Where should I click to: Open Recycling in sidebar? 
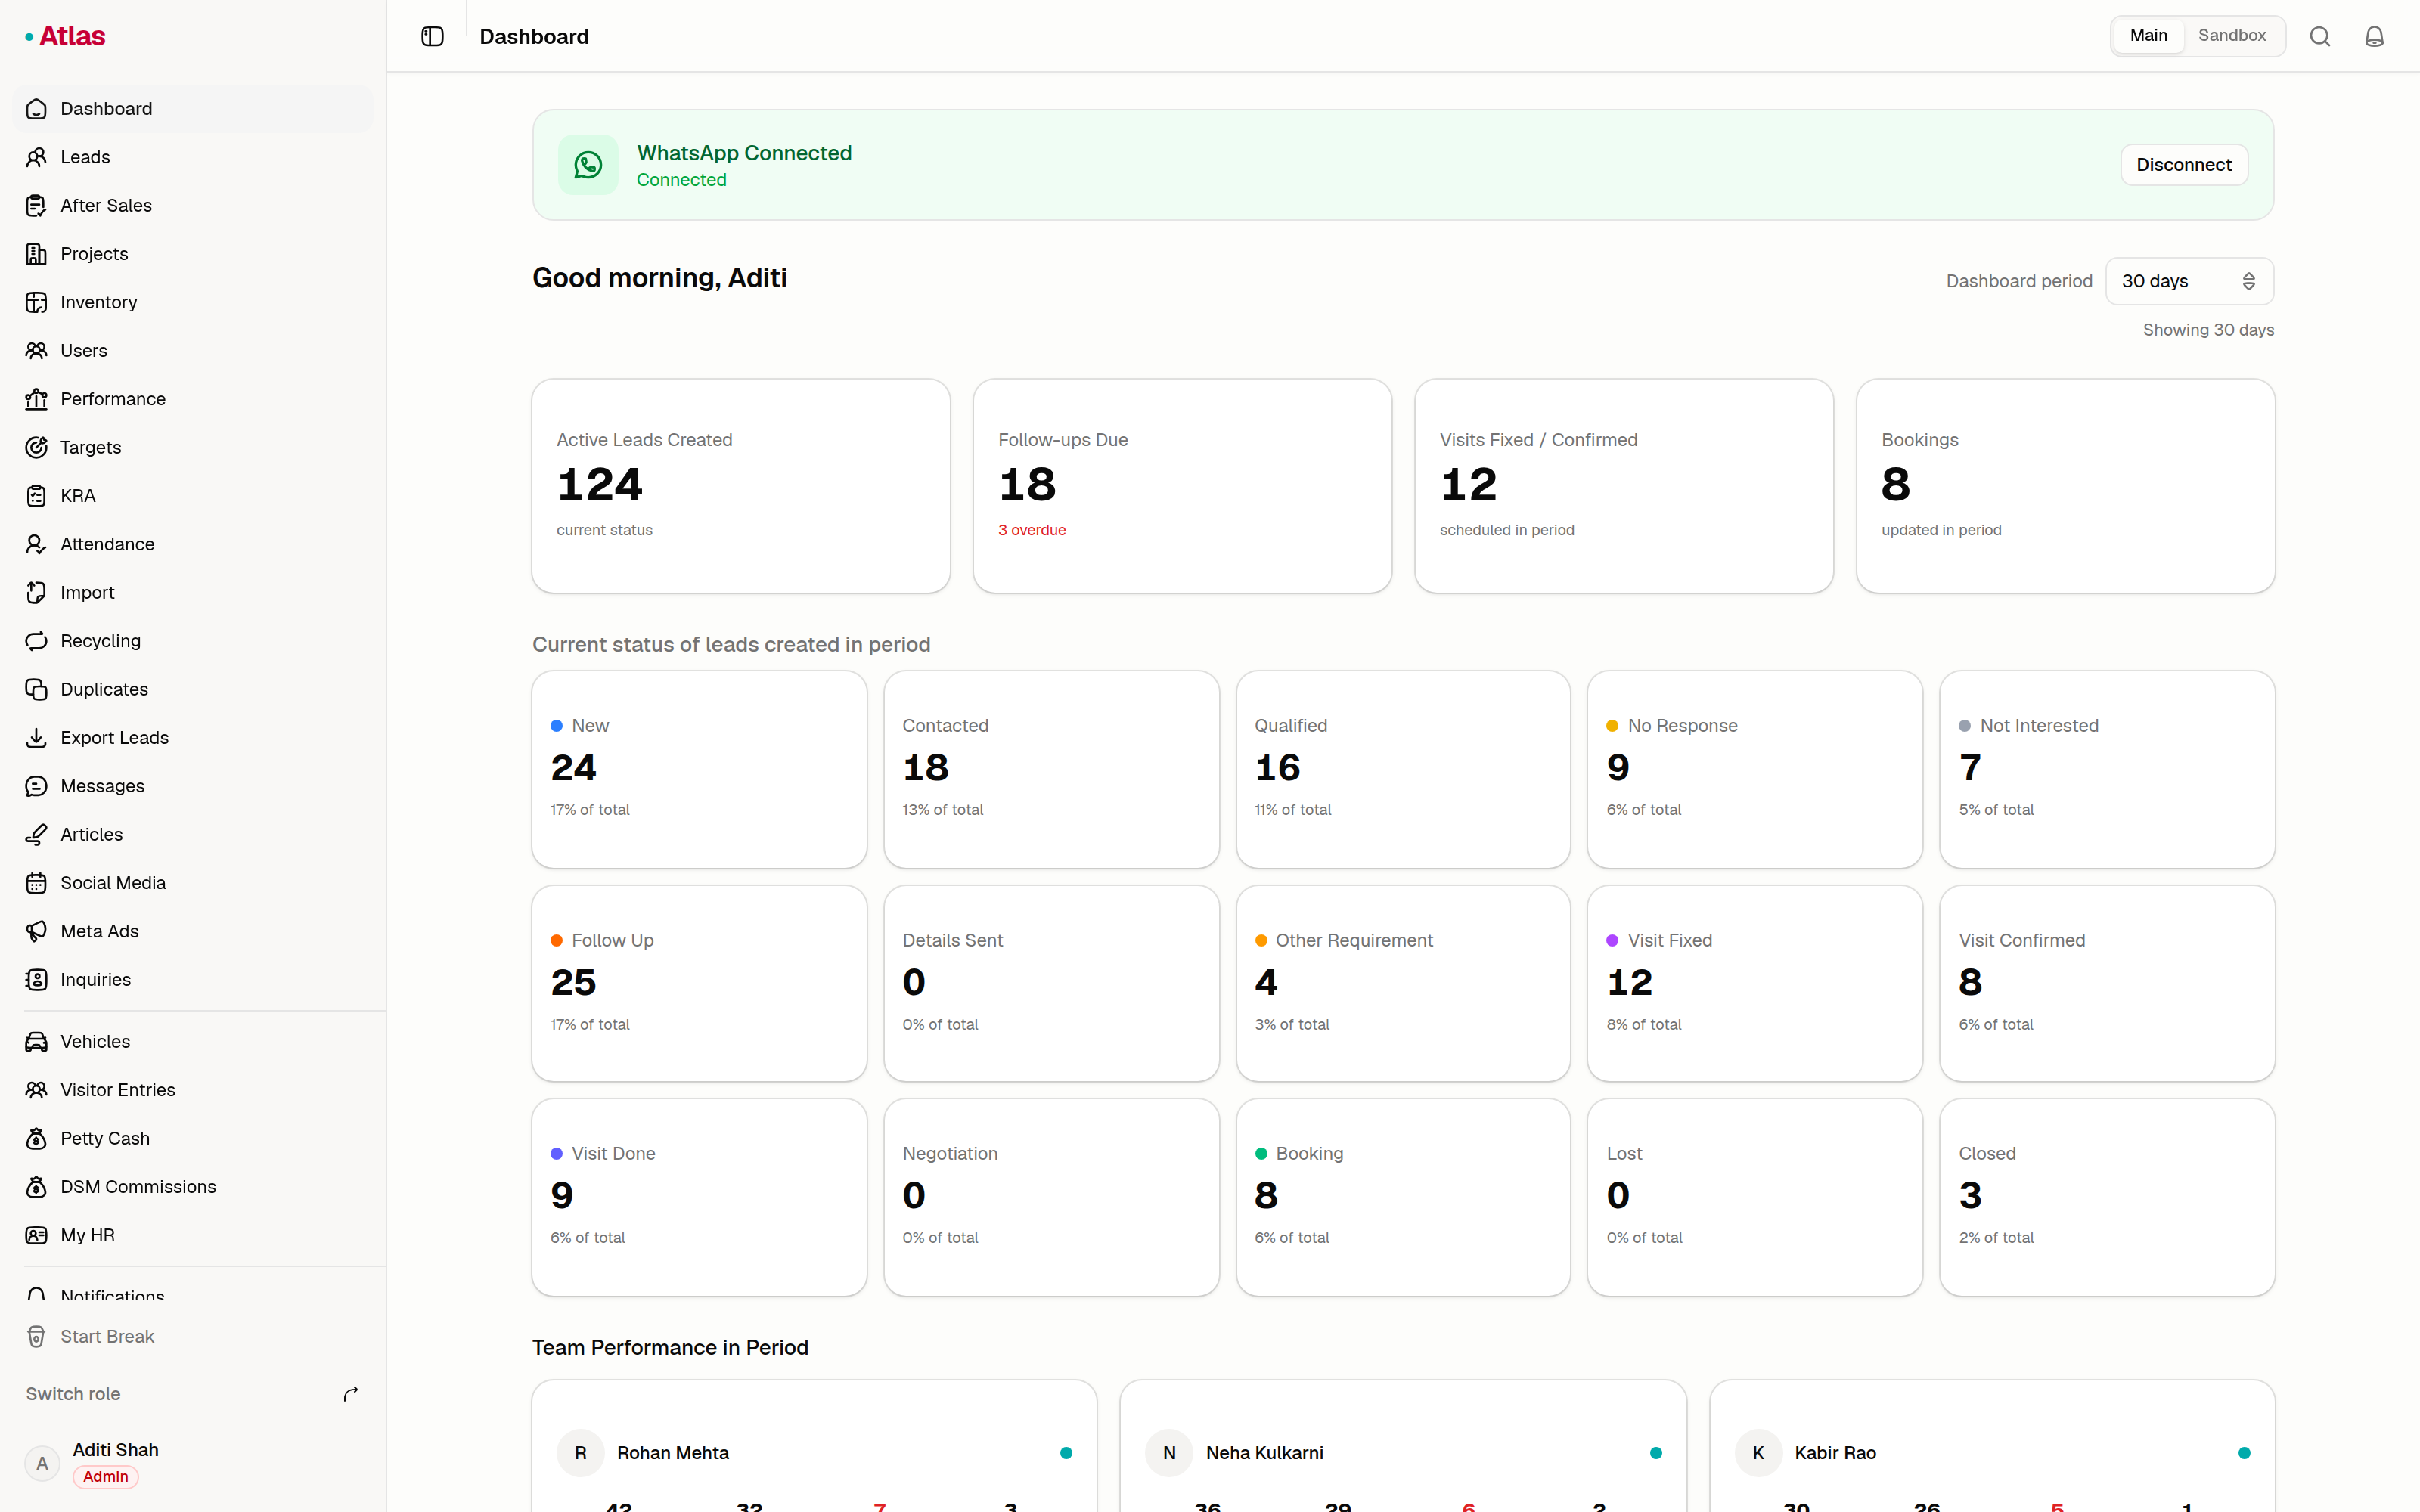click(x=193, y=641)
